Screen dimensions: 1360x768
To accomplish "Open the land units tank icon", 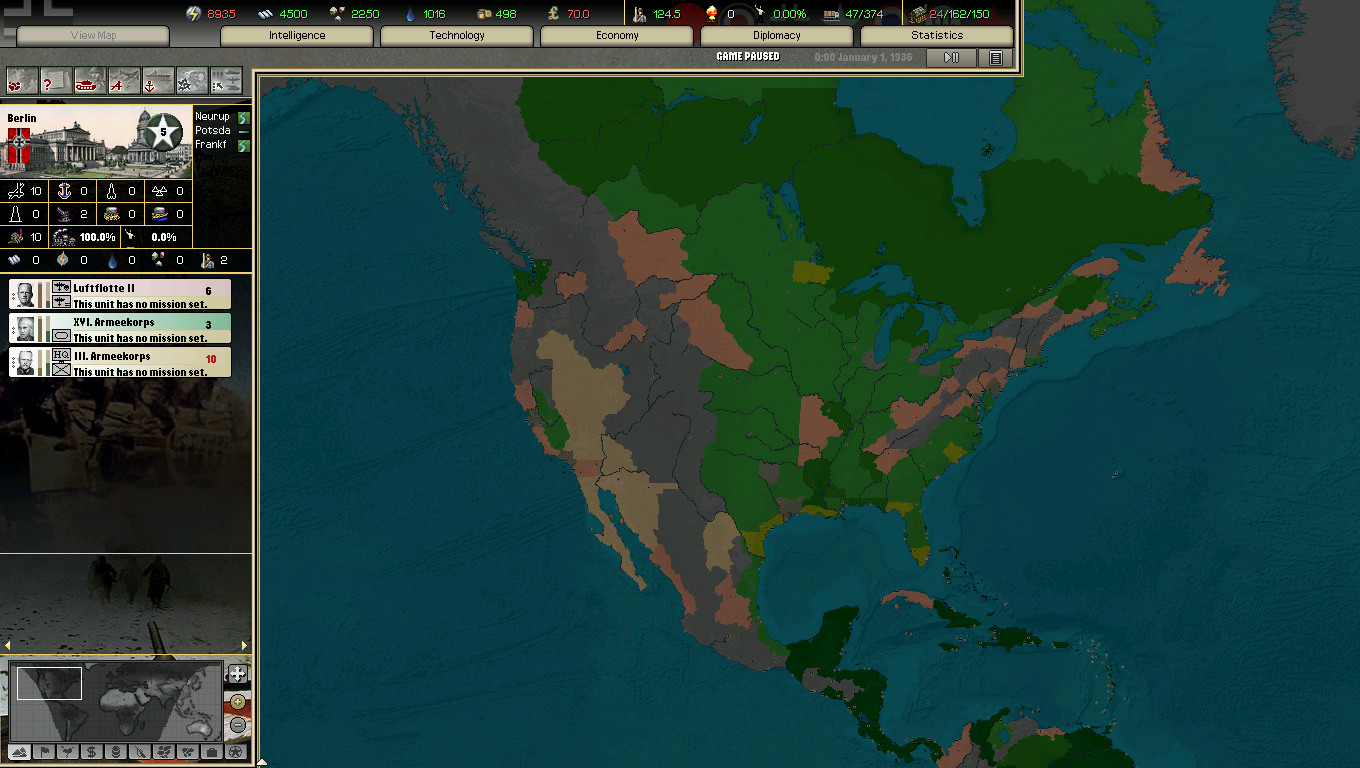I will [x=90, y=81].
